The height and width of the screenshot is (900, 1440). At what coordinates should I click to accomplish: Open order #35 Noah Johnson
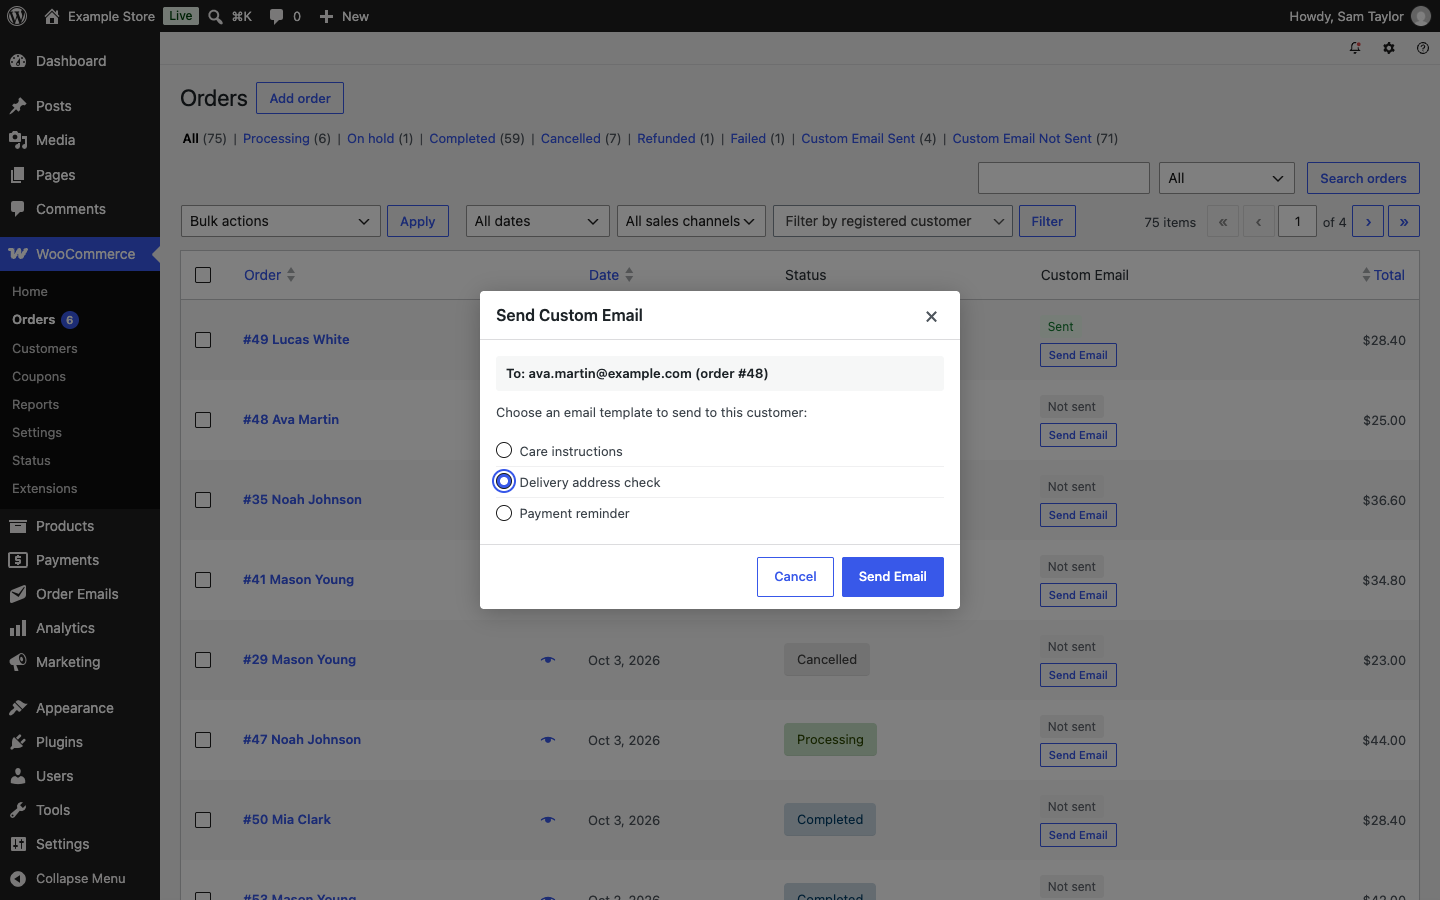(x=302, y=499)
